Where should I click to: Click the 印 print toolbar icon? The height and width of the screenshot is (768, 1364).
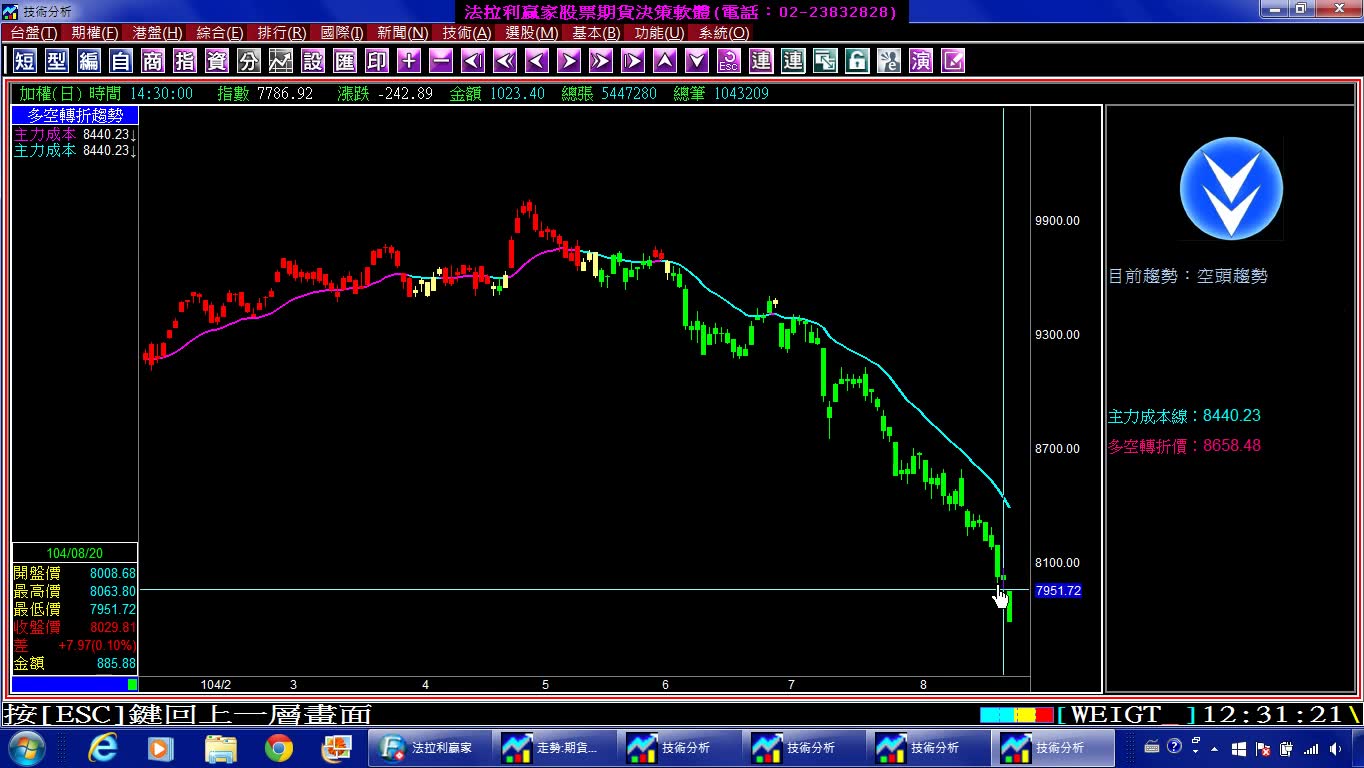pyautogui.click(x=377, y=61)
